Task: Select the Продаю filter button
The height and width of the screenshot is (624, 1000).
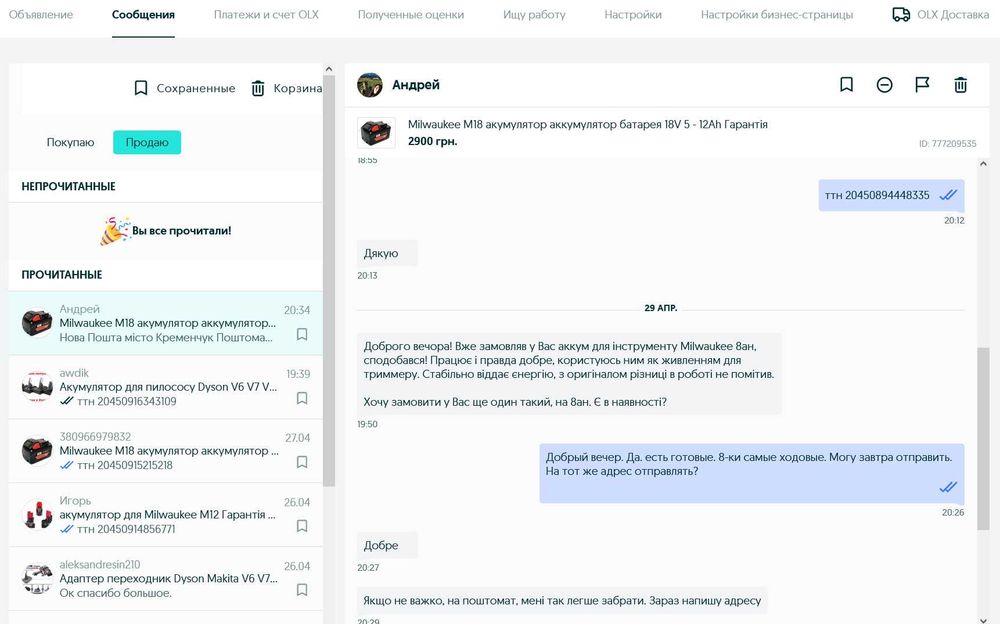Action: coord(147,142)
